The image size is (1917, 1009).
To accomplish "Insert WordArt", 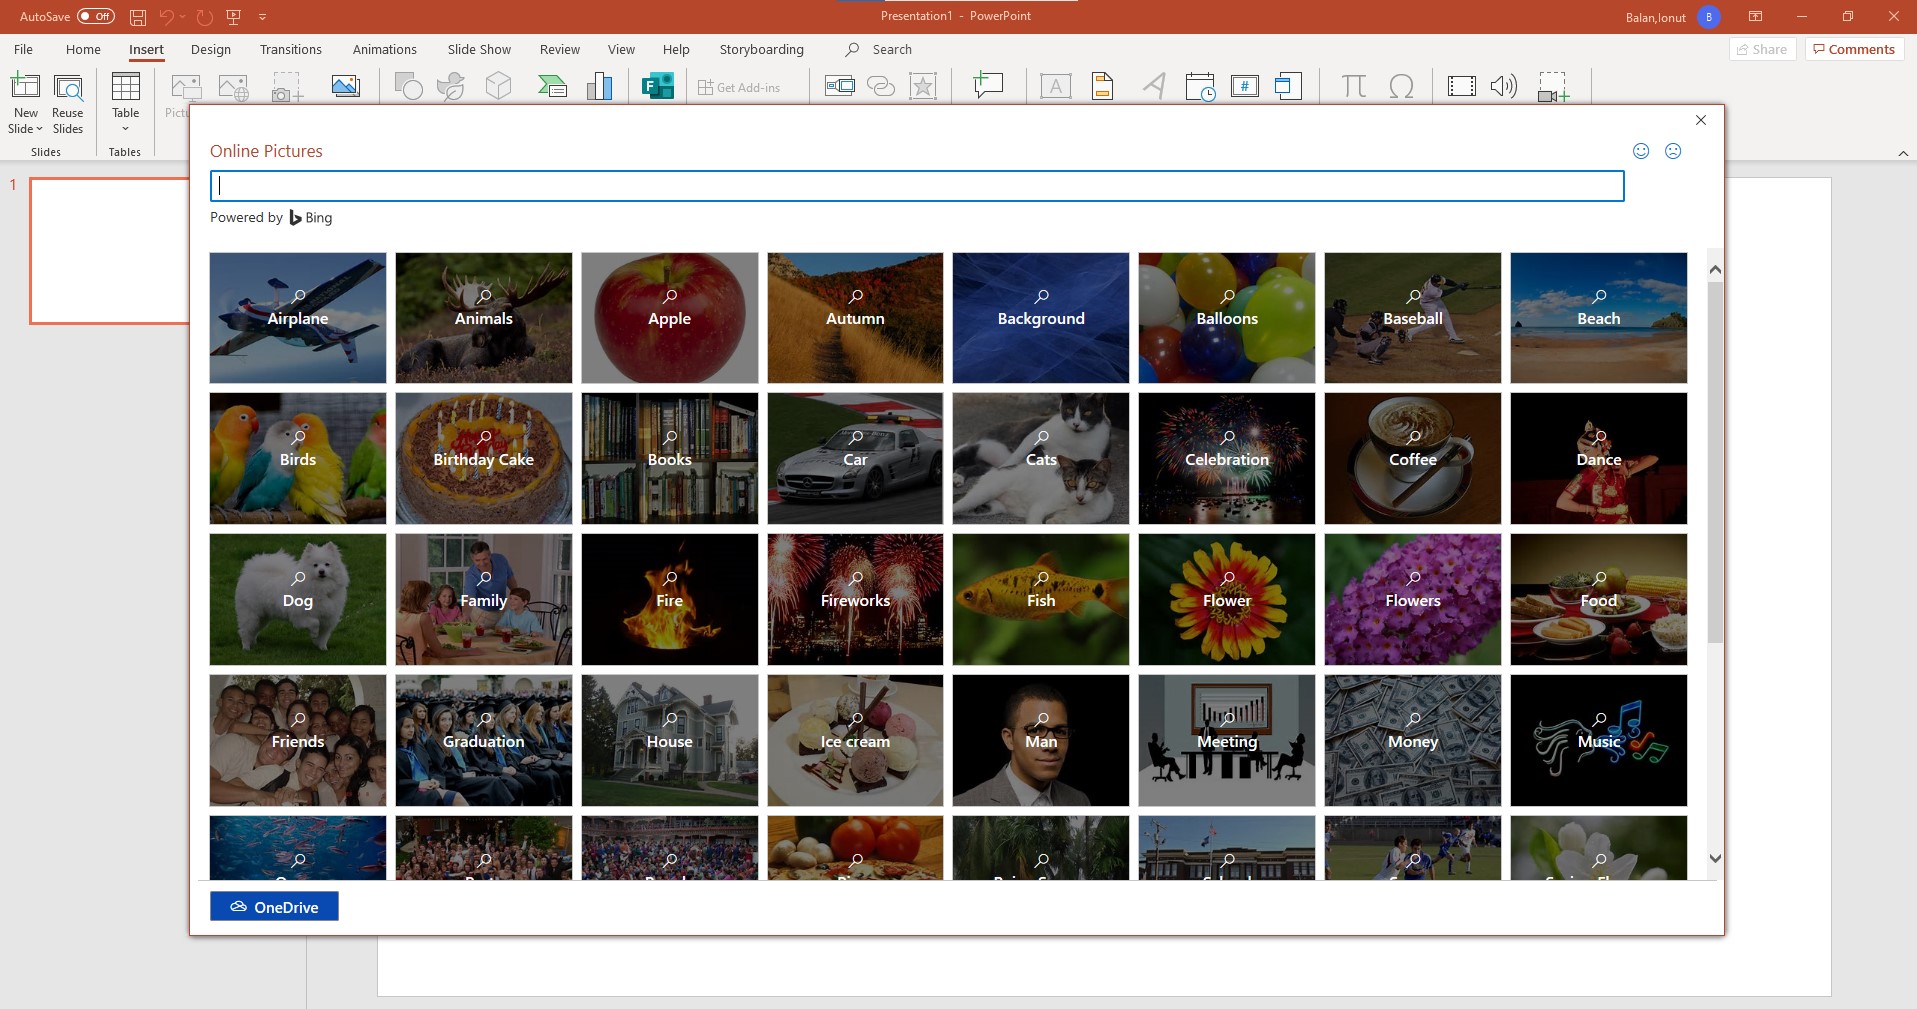I will click(1153, 86).
